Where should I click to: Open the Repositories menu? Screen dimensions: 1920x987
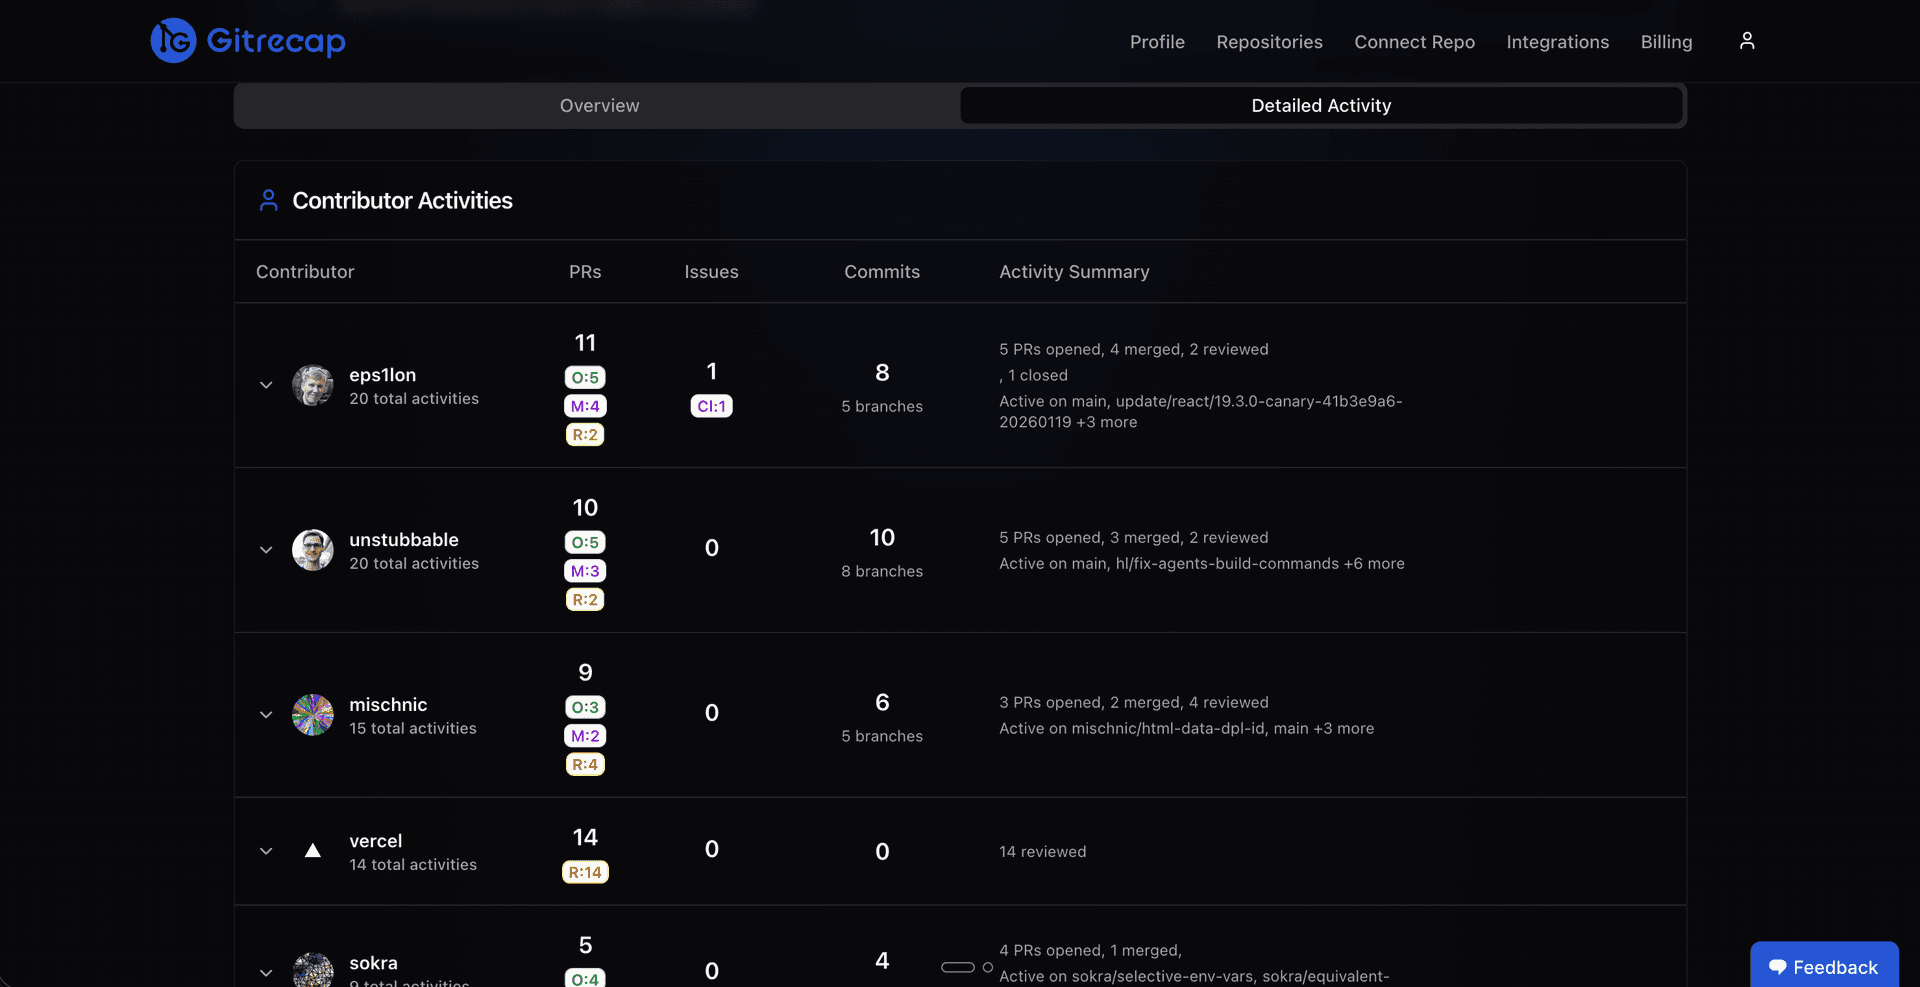tap(1269, 42)
